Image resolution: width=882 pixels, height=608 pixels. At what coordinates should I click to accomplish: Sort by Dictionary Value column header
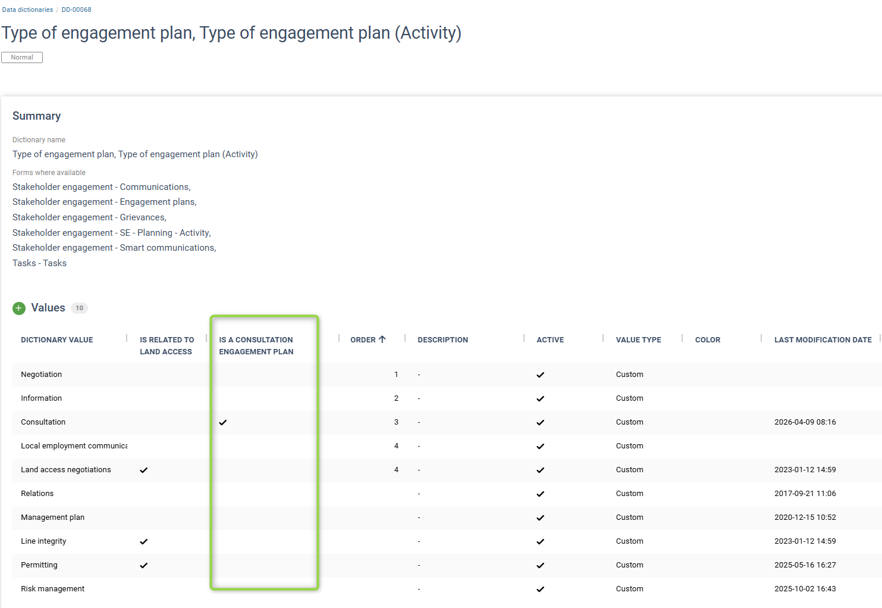click(x=57, y=340)
